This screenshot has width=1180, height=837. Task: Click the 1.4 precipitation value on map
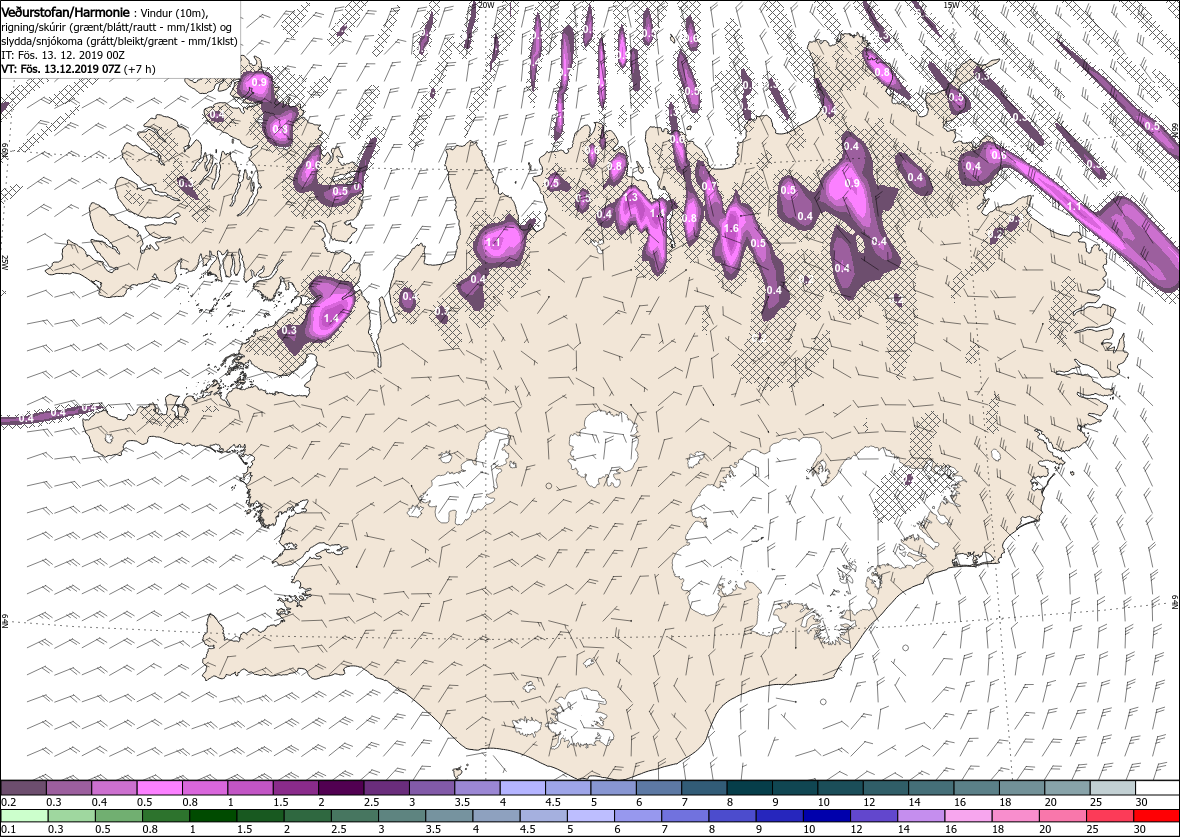[331, 319]
